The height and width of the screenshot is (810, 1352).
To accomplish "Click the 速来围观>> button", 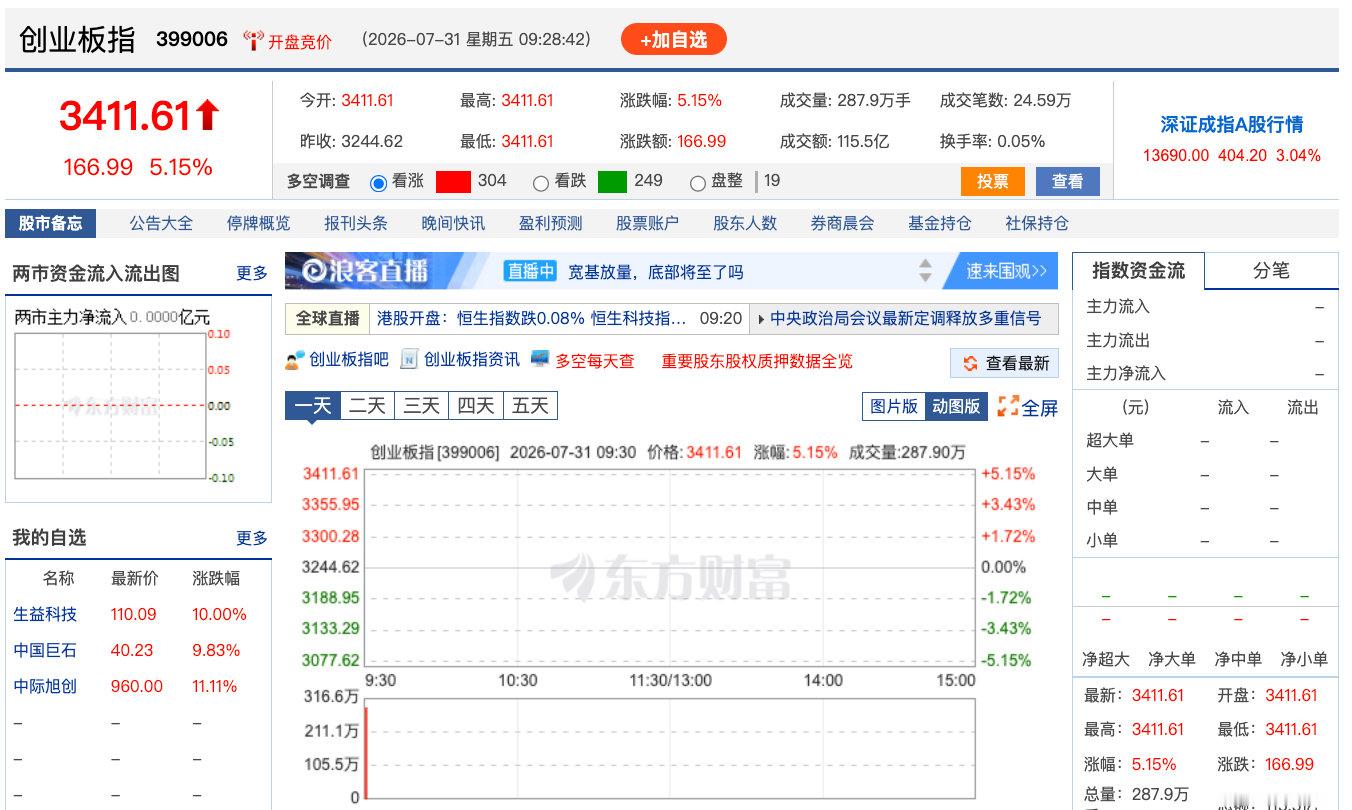I will [1005, 271].
